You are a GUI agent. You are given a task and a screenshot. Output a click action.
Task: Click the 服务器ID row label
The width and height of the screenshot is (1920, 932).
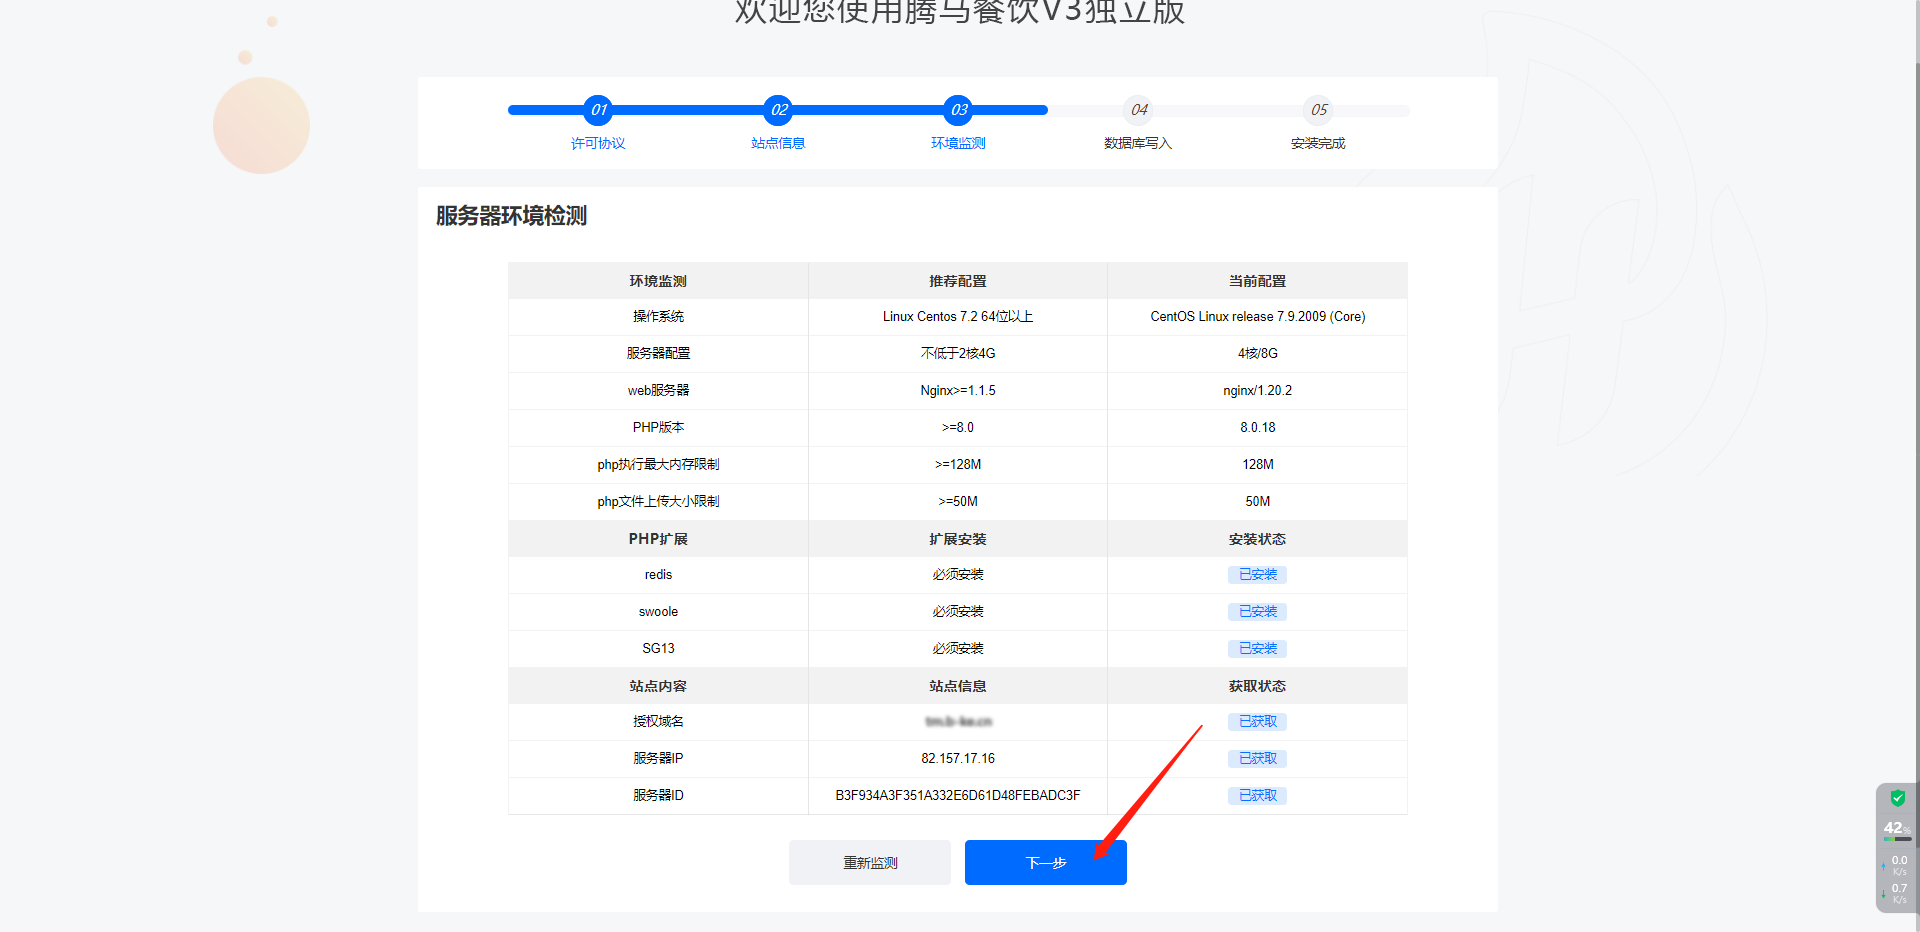(658, 796)
